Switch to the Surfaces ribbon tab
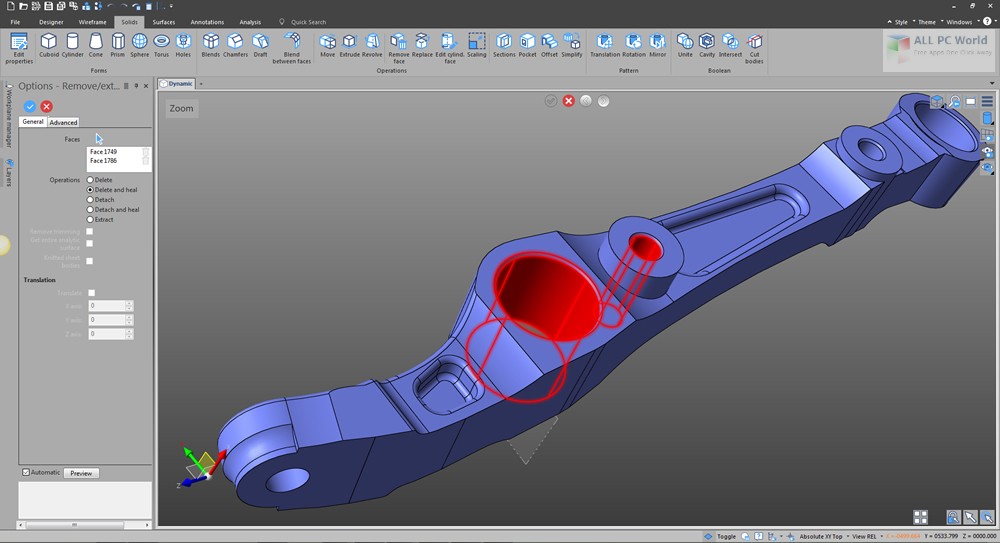 pyautogui.click(x=164, y=22)
